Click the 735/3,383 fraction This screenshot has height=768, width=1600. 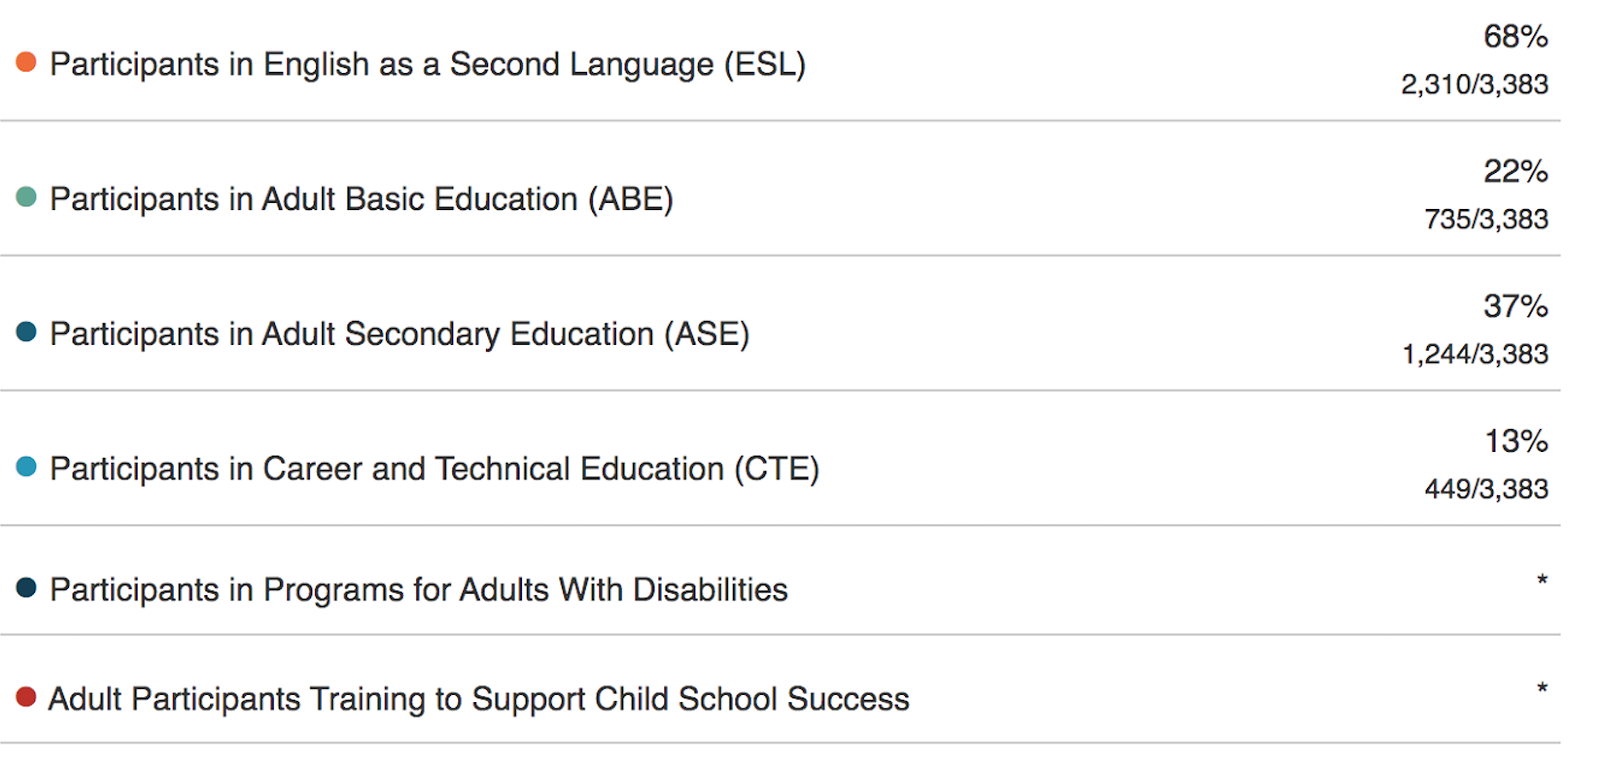tap(1487, 219)
